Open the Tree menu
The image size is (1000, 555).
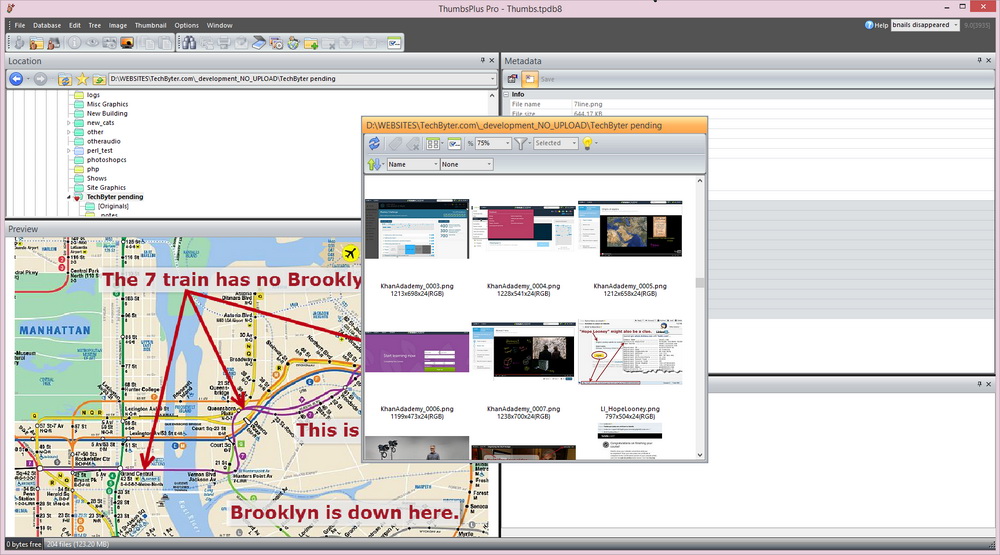tap(94, 26)
